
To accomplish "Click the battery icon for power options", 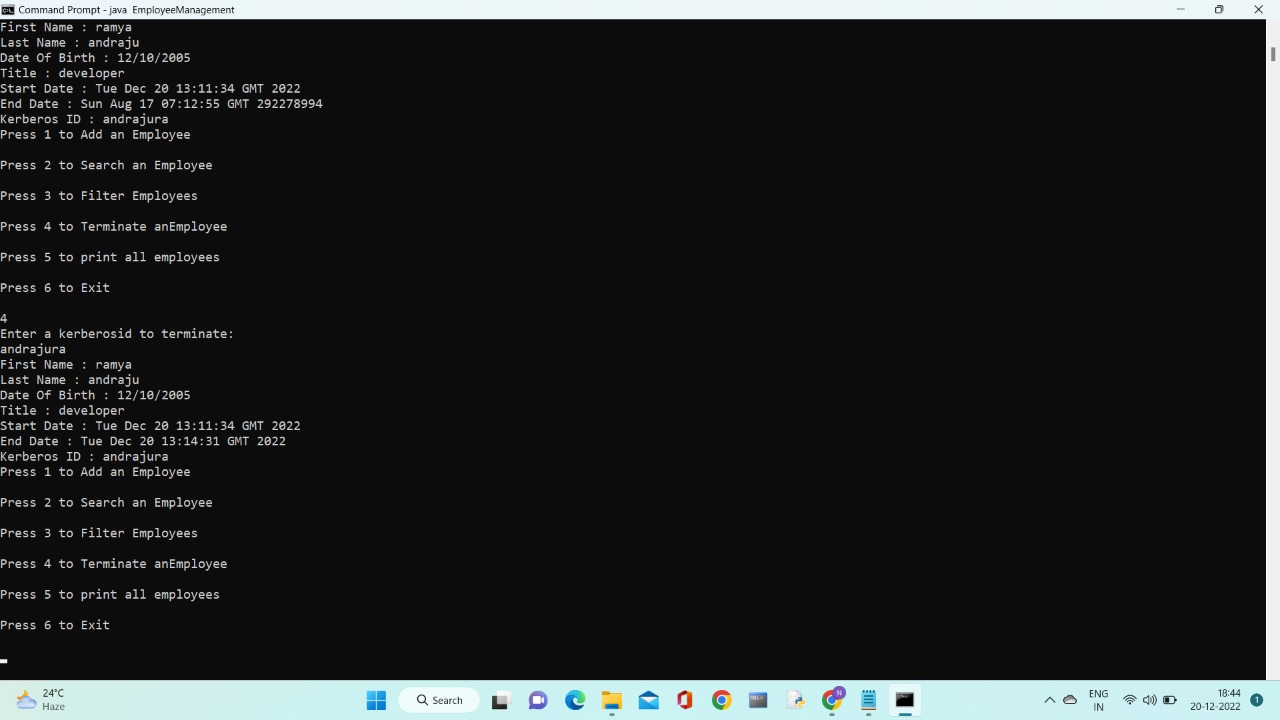I will 1169,700.
